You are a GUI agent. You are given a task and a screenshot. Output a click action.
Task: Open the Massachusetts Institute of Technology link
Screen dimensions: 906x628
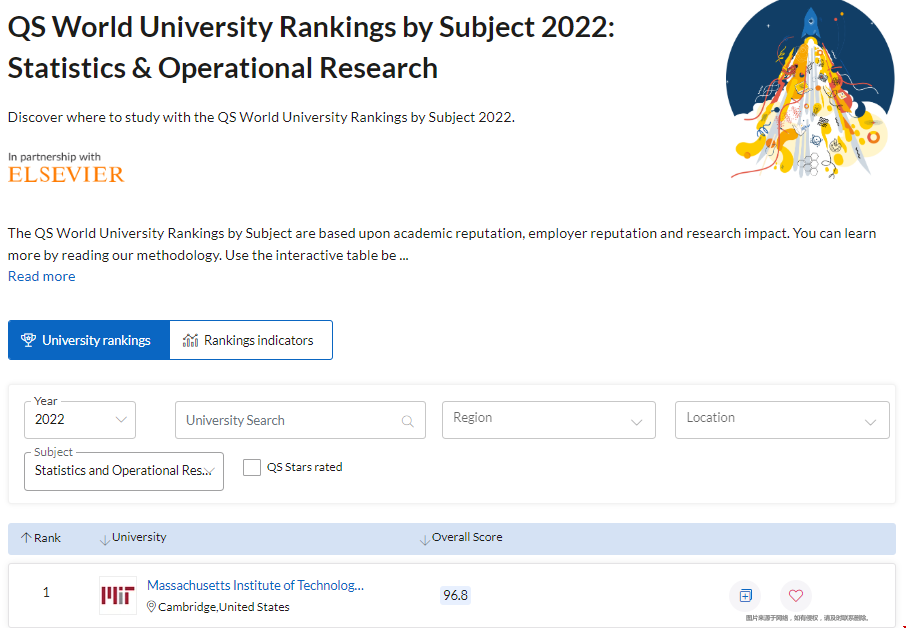click(255, 585)
